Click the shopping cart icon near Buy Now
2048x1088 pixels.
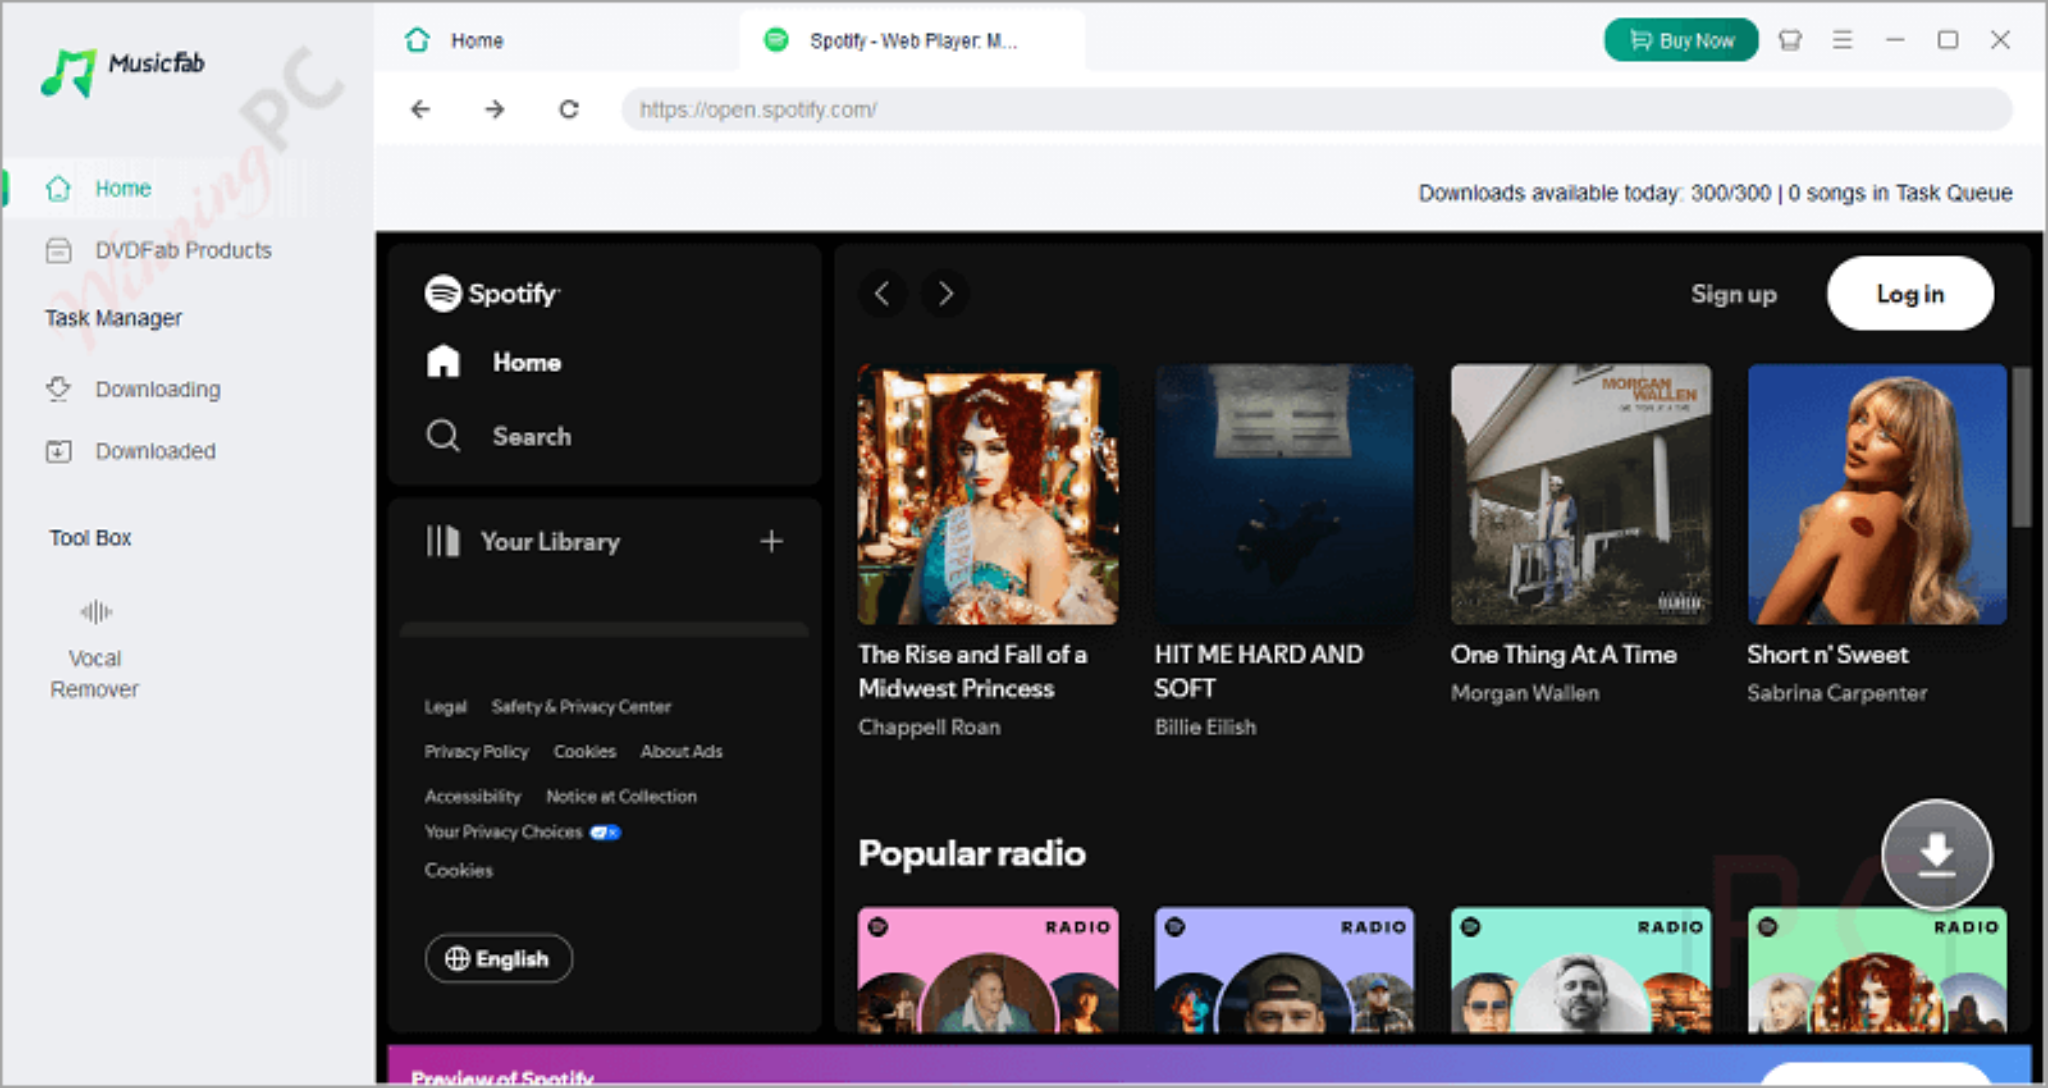(x=1790, y=40)
